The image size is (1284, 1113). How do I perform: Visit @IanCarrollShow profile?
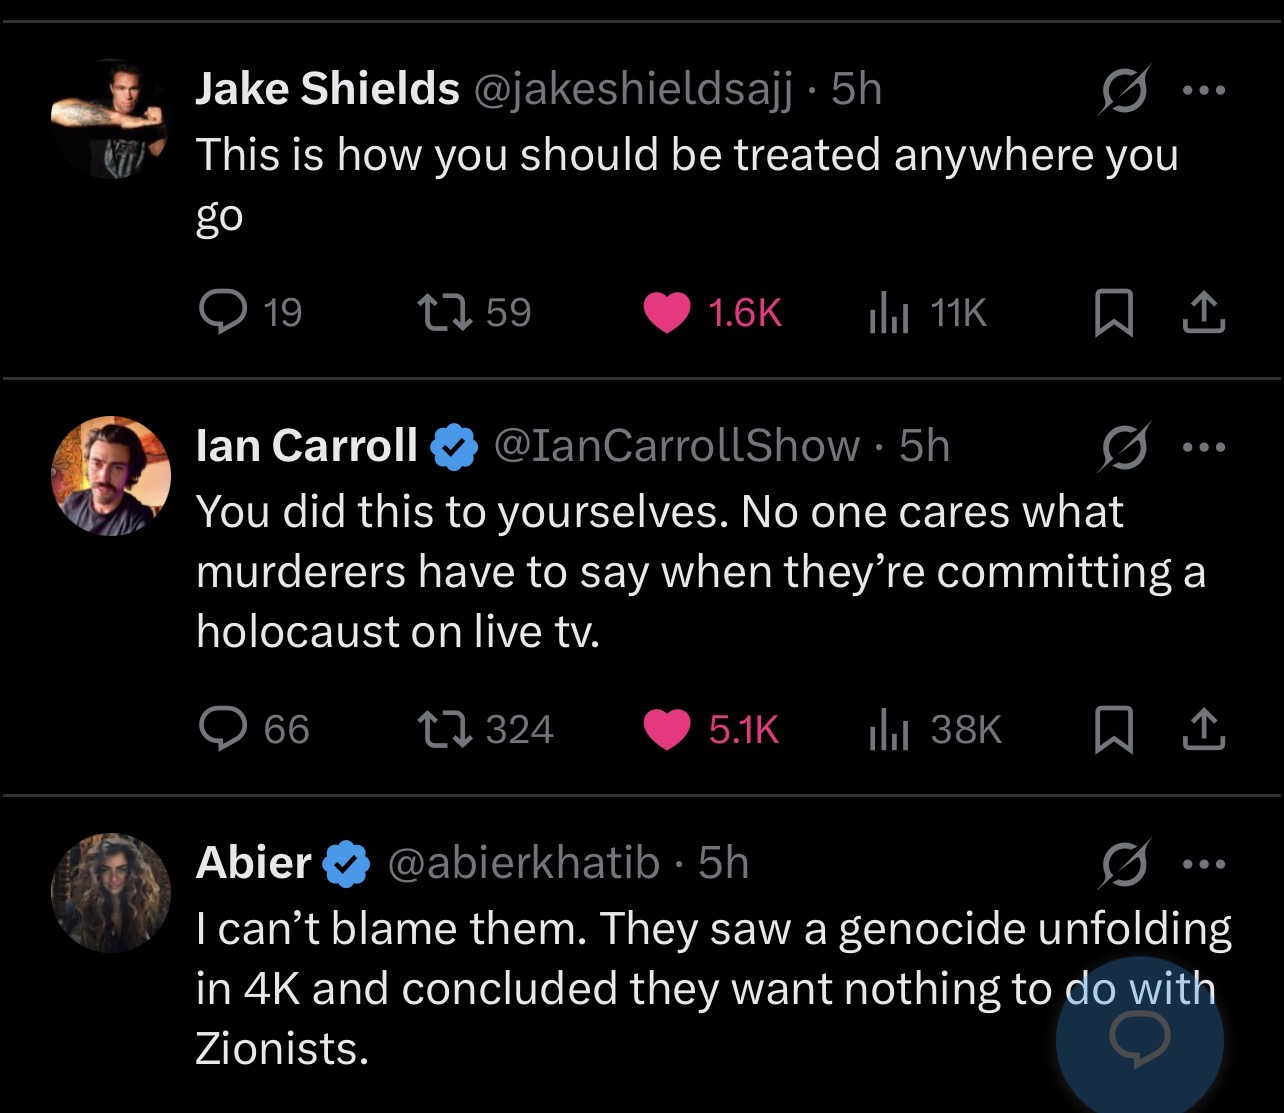(x=677, y=446)
